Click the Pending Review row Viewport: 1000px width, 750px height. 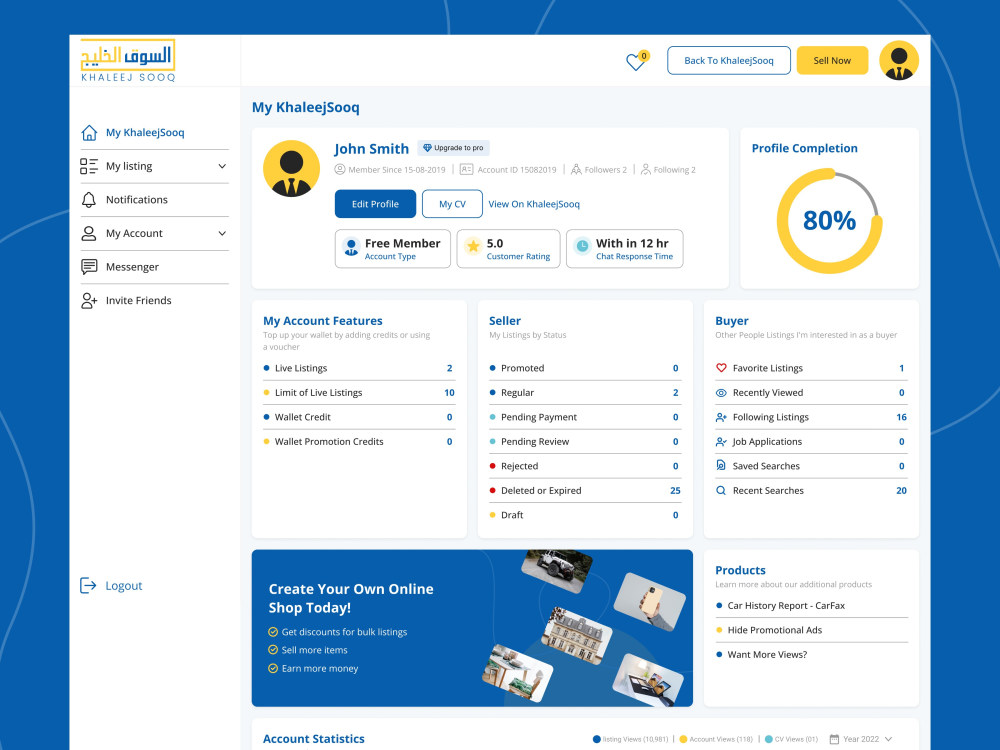(x=585, y=441)
